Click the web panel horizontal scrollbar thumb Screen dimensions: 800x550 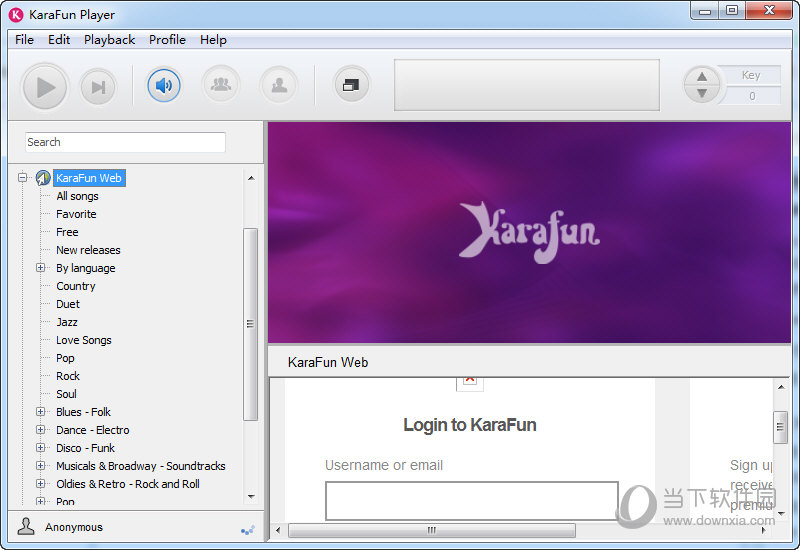432,530
